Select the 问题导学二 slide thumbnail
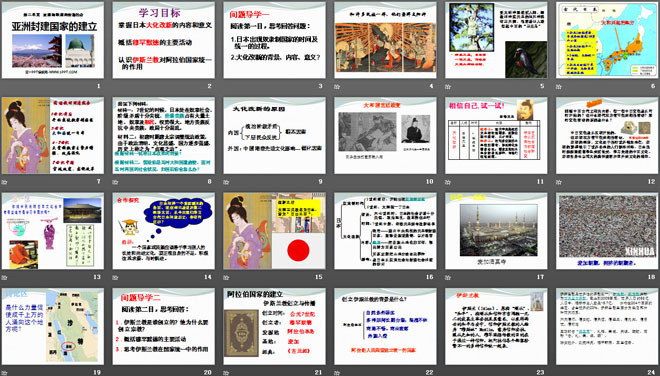Screen dimensions: 660x376 click(x=164, y=326)
